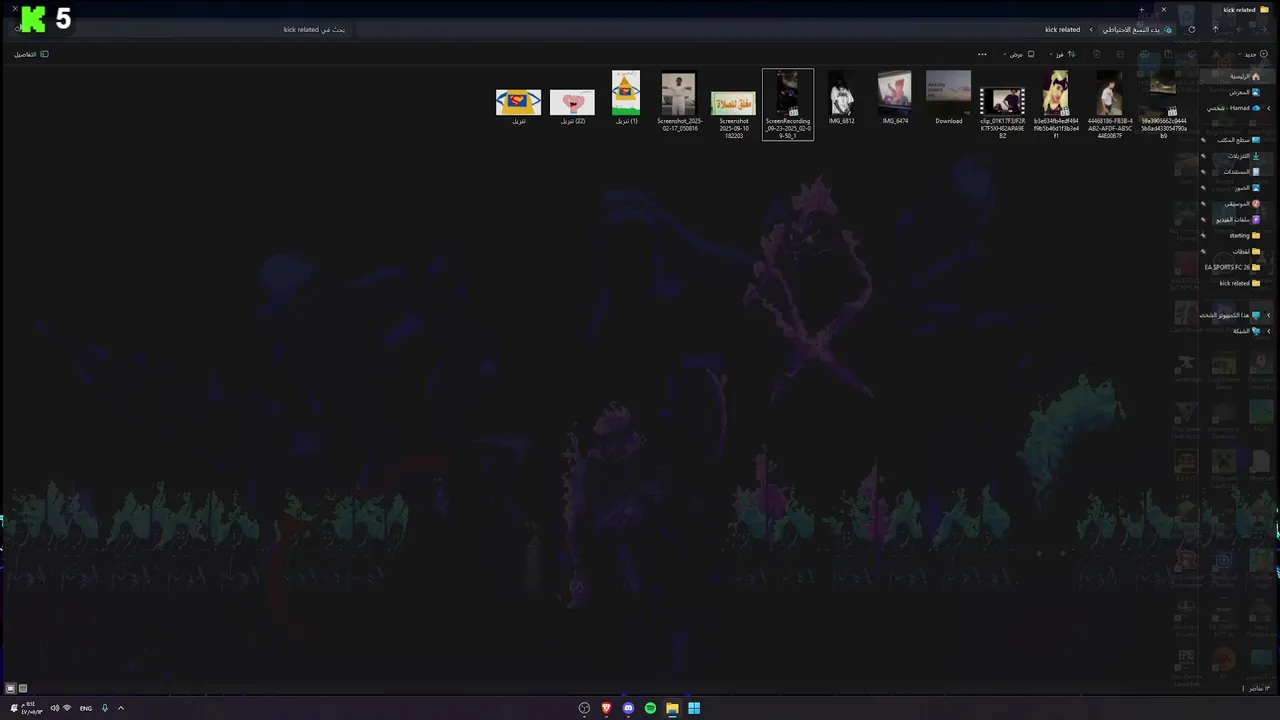Select the 44468186-FB3B image file
Image resolution: width=1280 pixels, height=720 pixels.
pos(1110,104)
